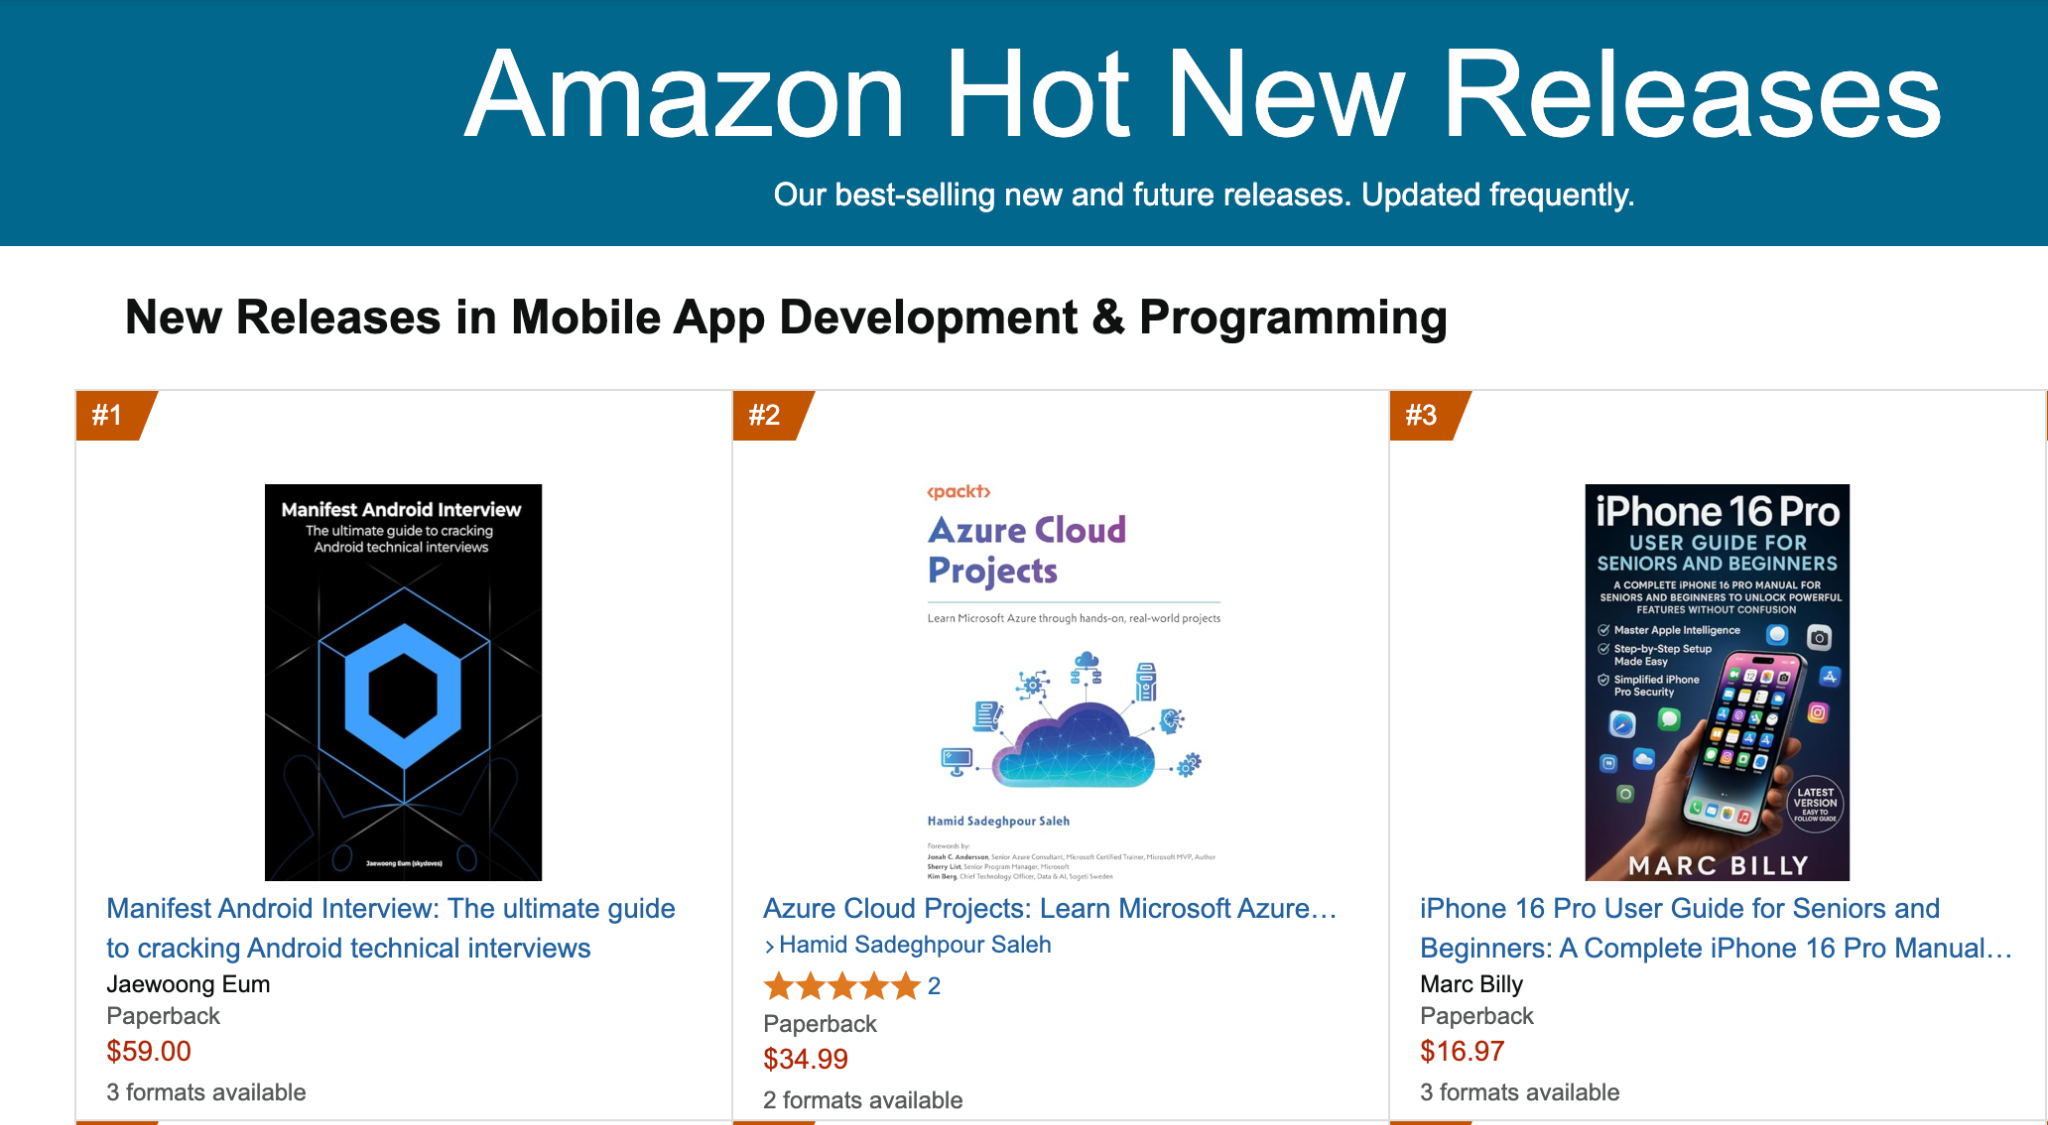Click 2 formats available under Azure Cloud Projects
The image size is (2048, 1125).
click(862, 1100)
